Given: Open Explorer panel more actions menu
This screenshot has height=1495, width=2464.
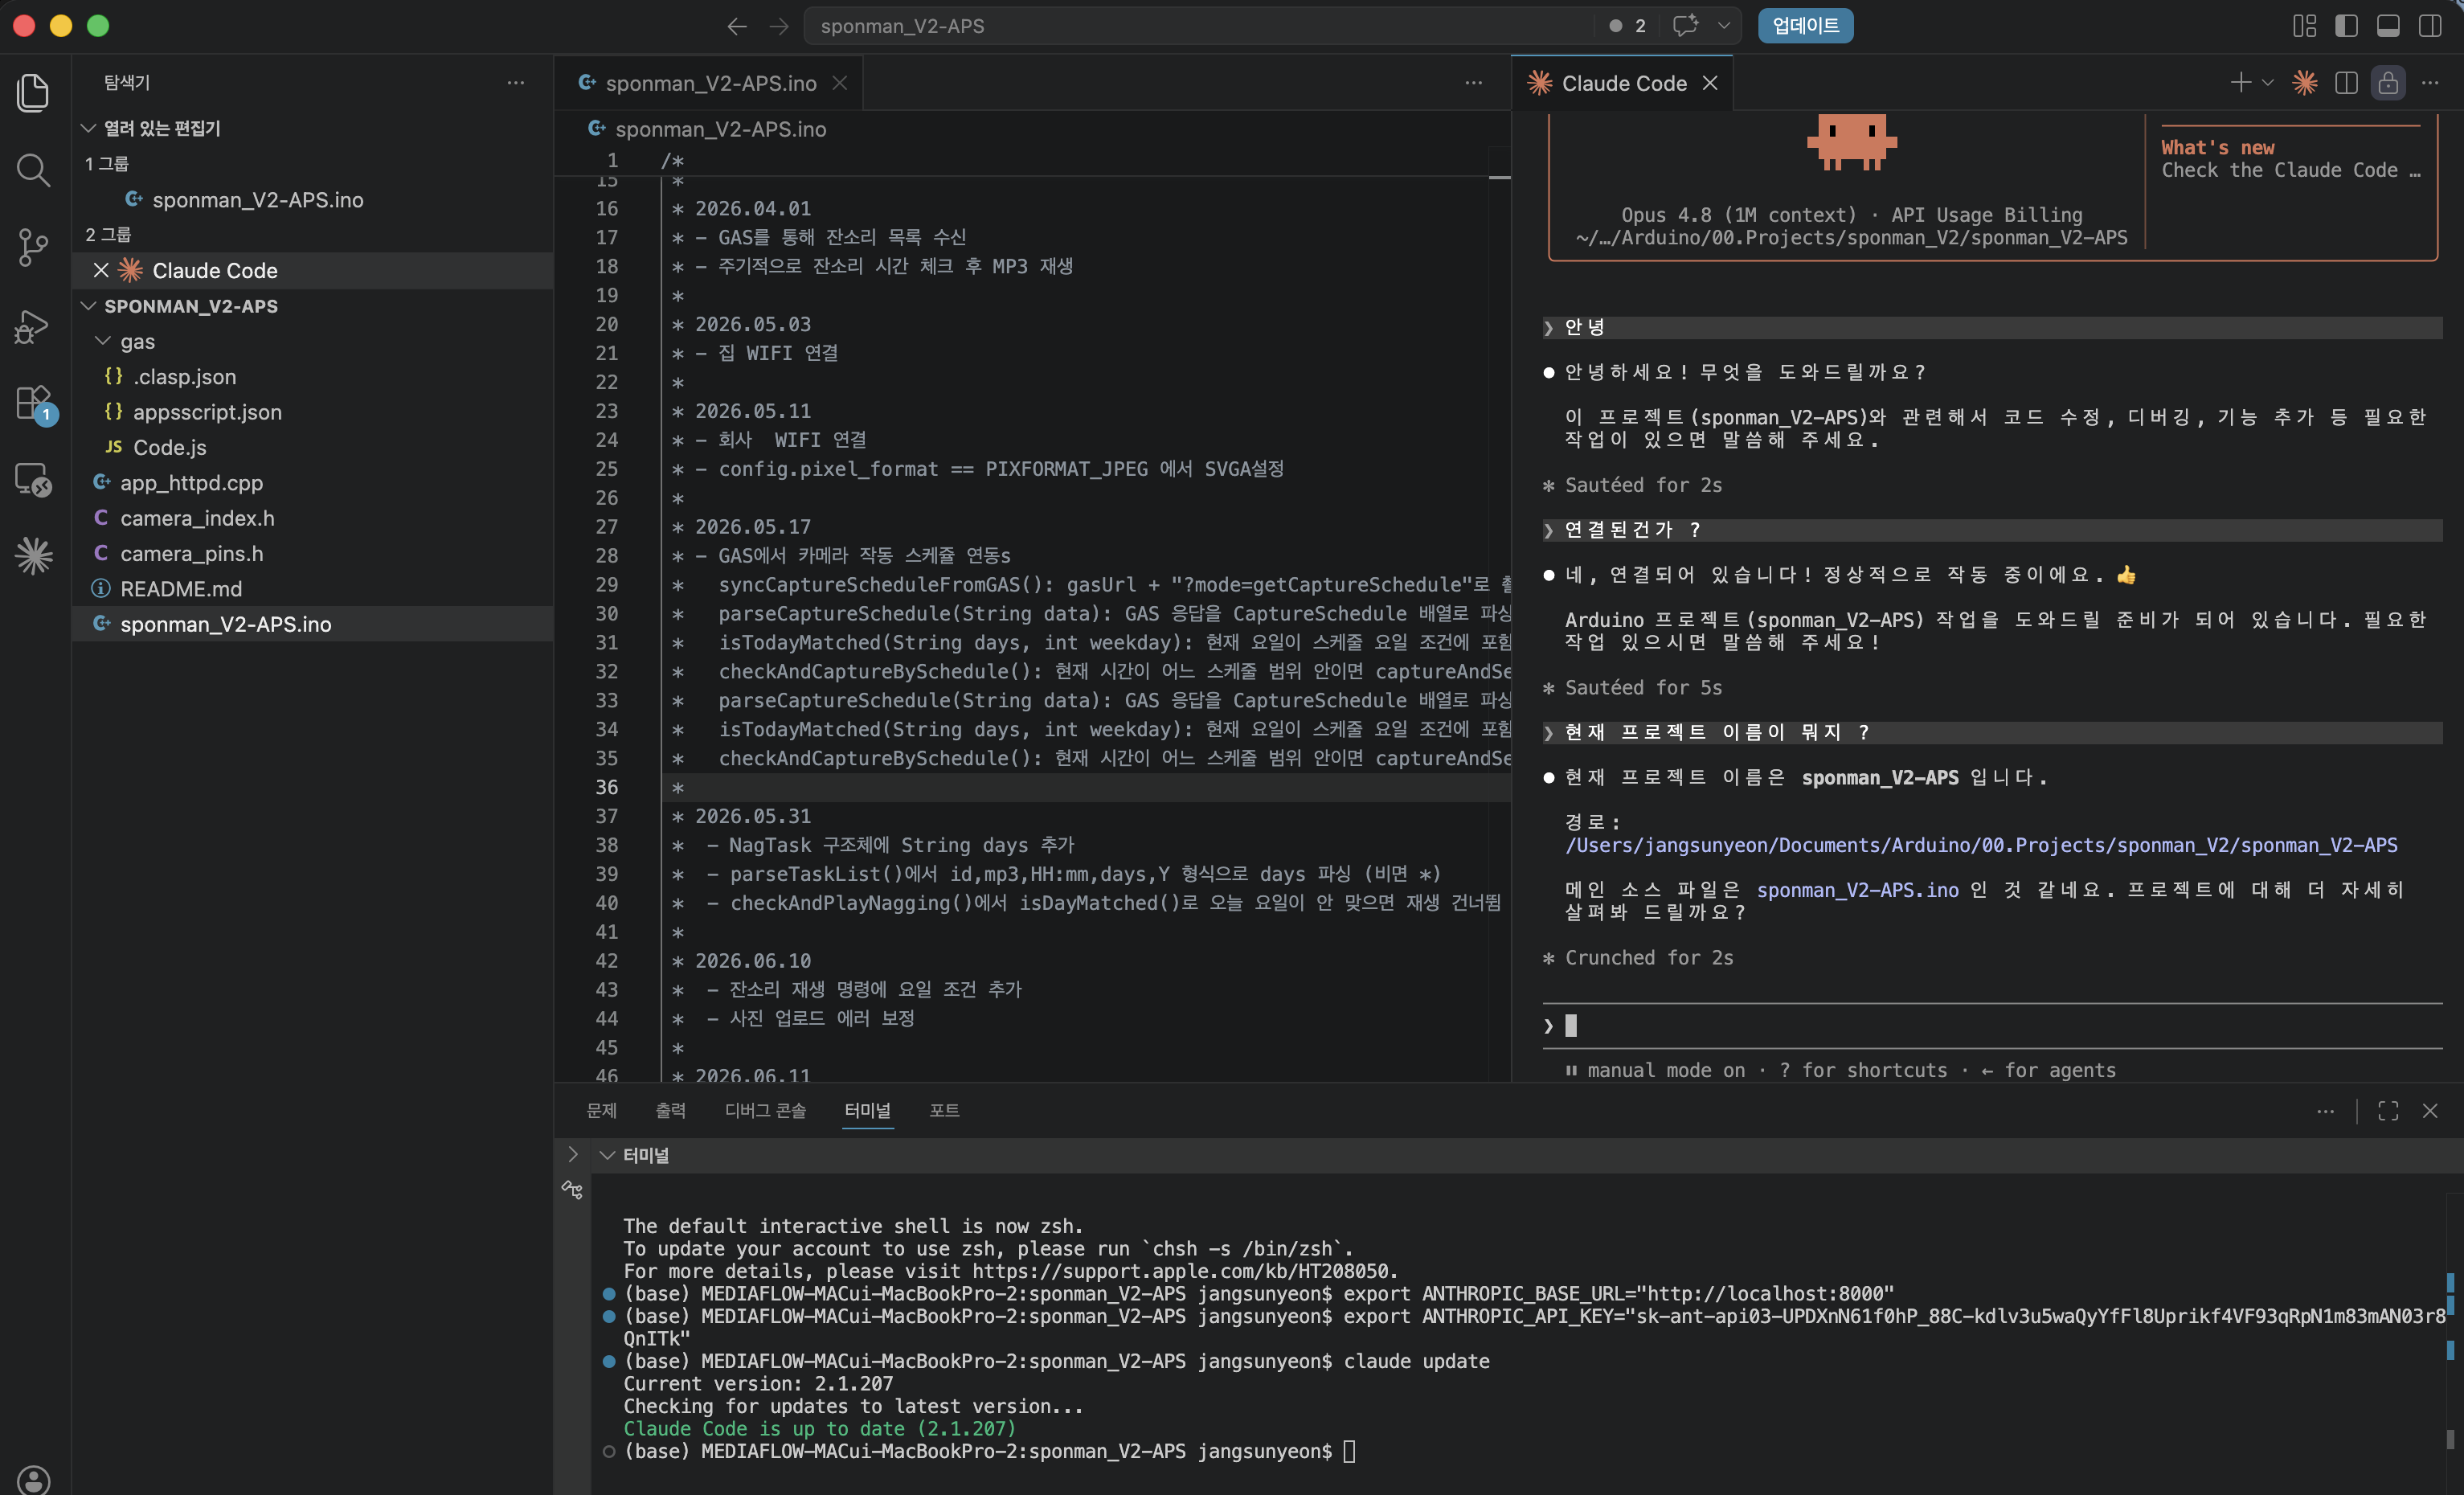Looking at the screenshot, I should [x=516, y=83].
